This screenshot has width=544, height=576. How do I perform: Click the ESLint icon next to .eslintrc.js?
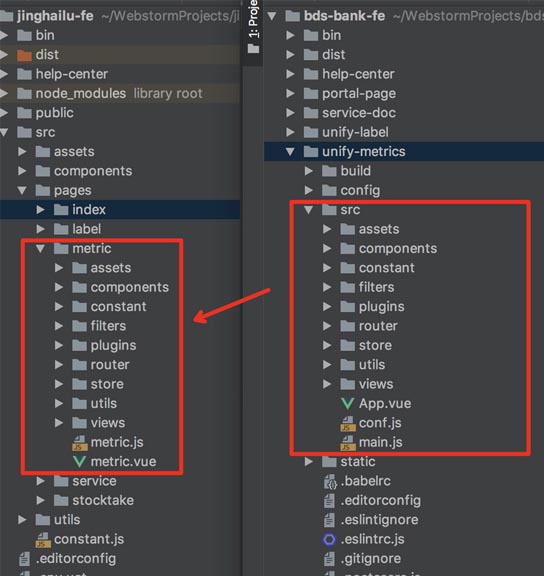pos(329,539)
